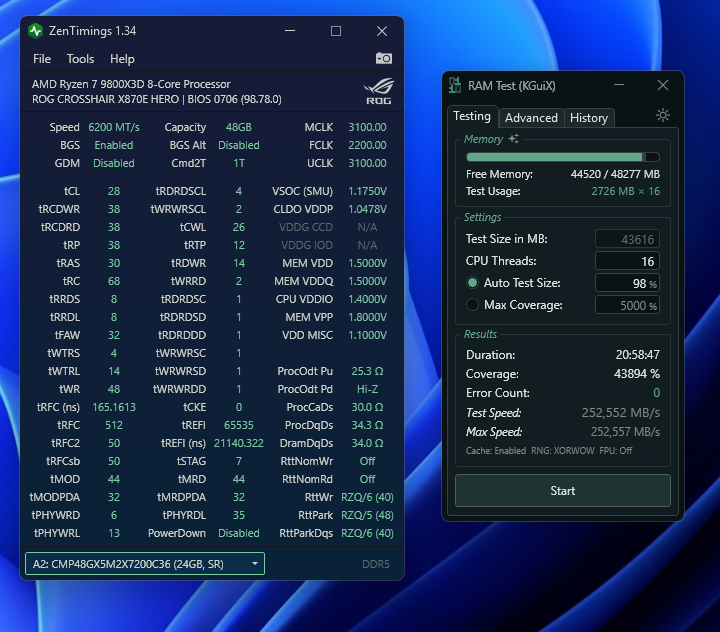Select the Auto Test Size radio button
The width and height of the screenshot is (720, 632).
[x=472, y=283]
